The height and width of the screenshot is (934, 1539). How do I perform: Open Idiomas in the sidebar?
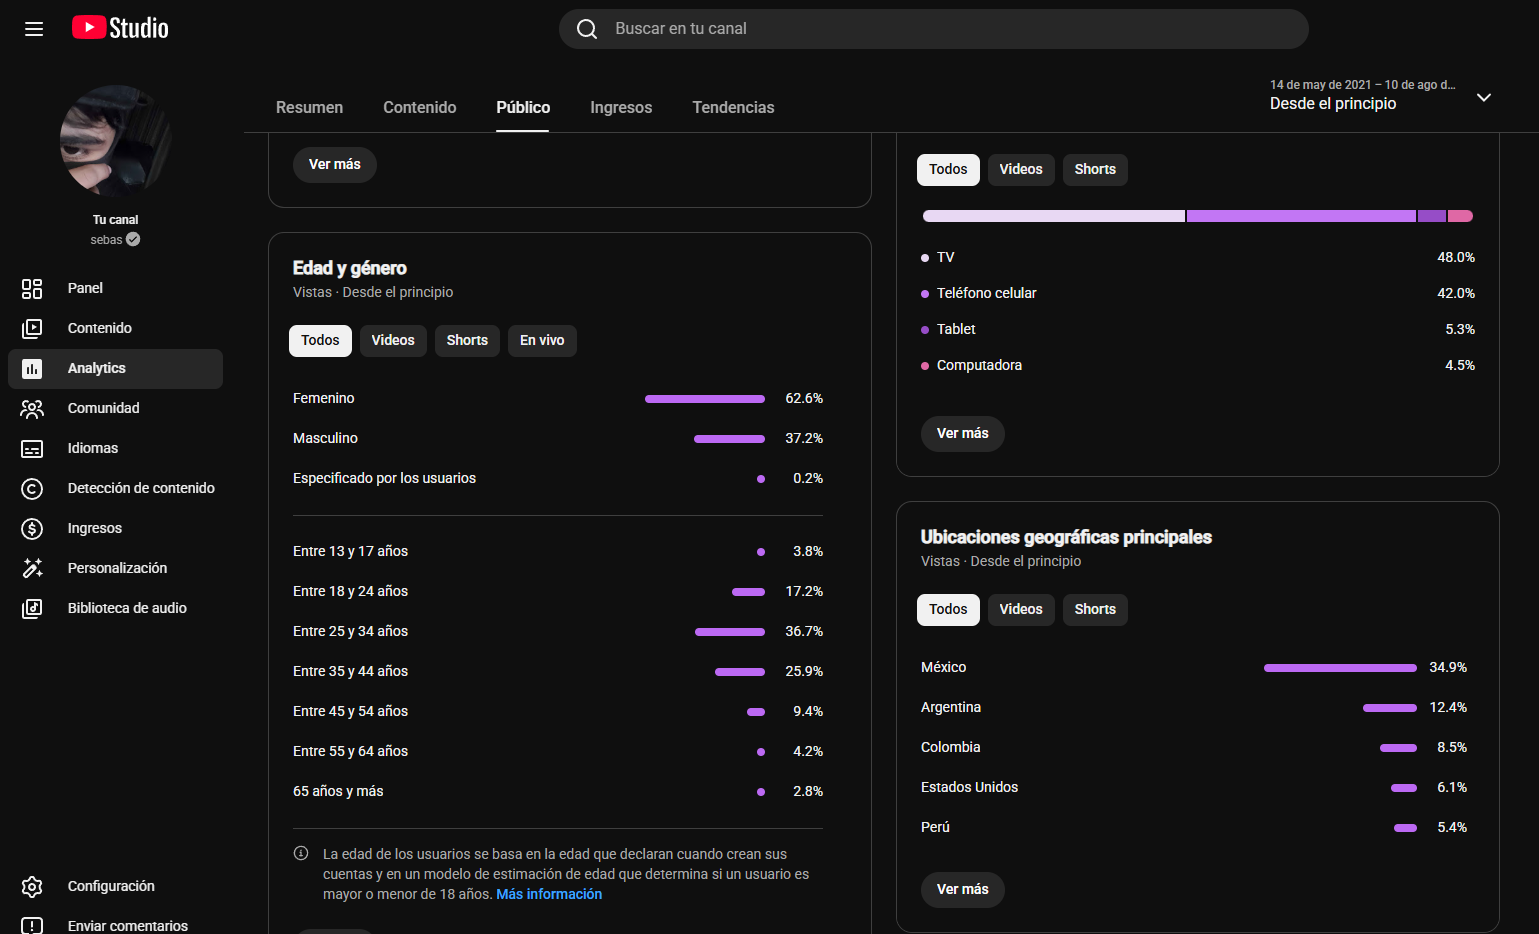[x=115, y=448]
